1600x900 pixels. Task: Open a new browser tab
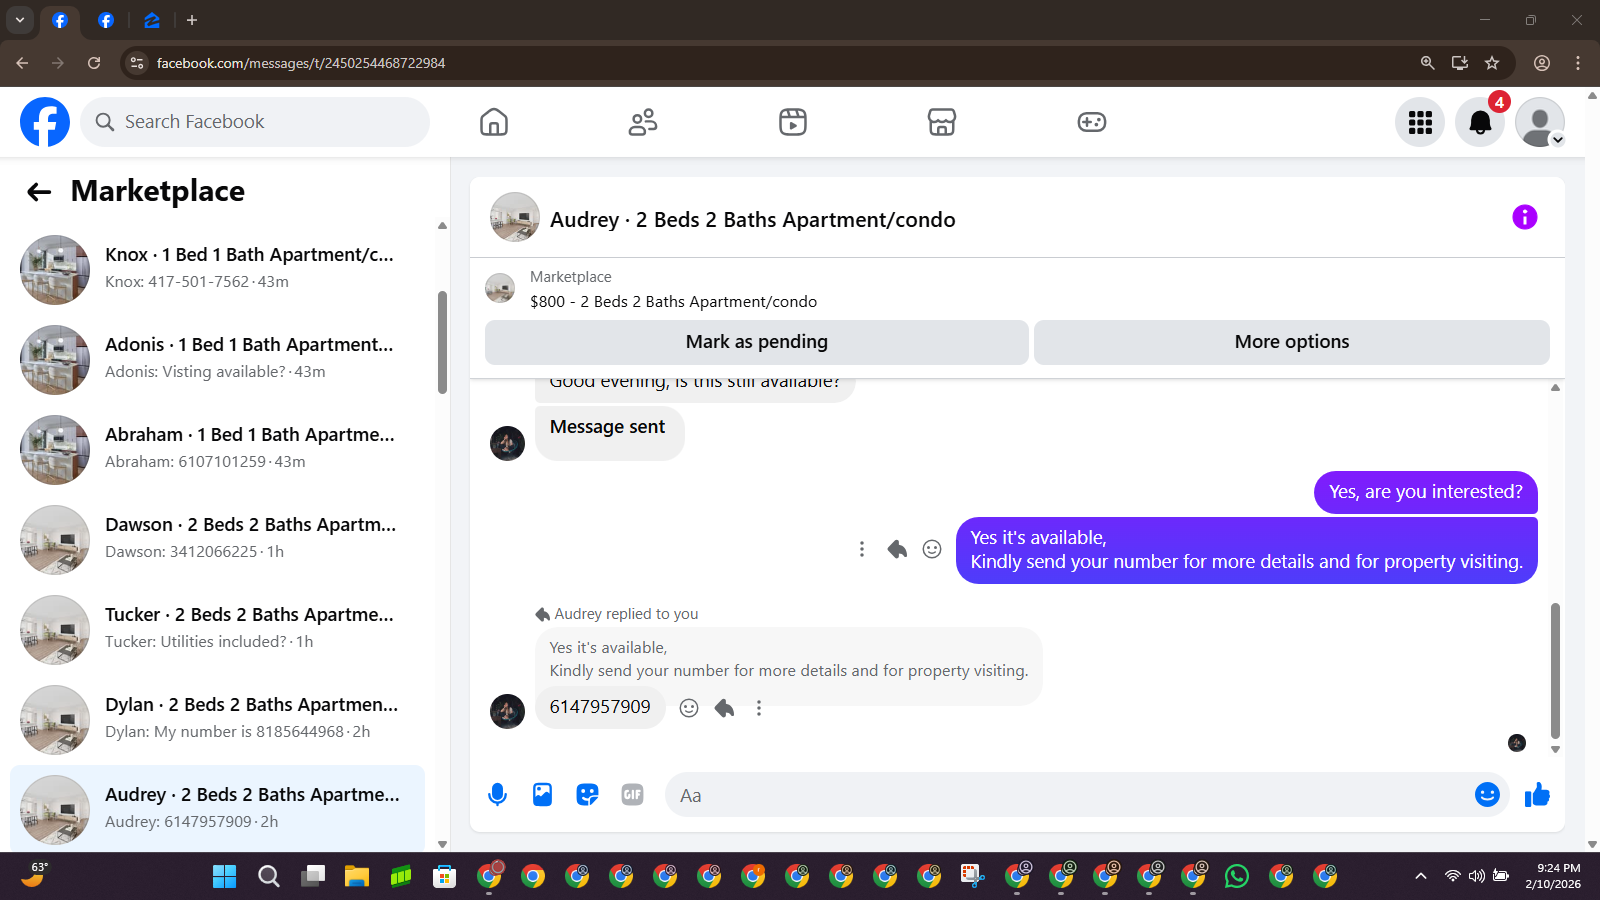click(x=192, y=20)
